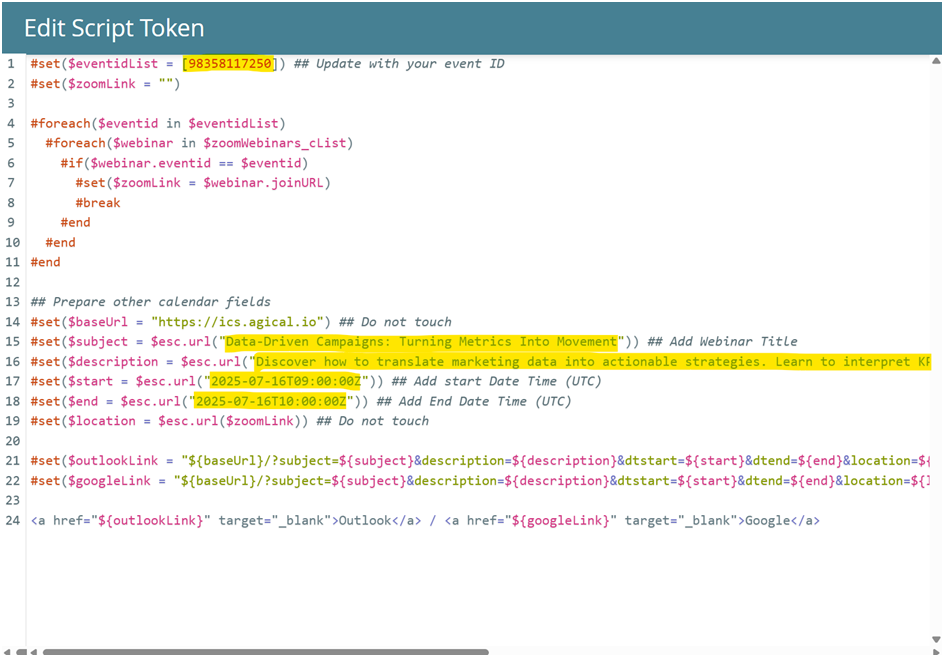Click line number 24 in the gutter

click(13, 521)
